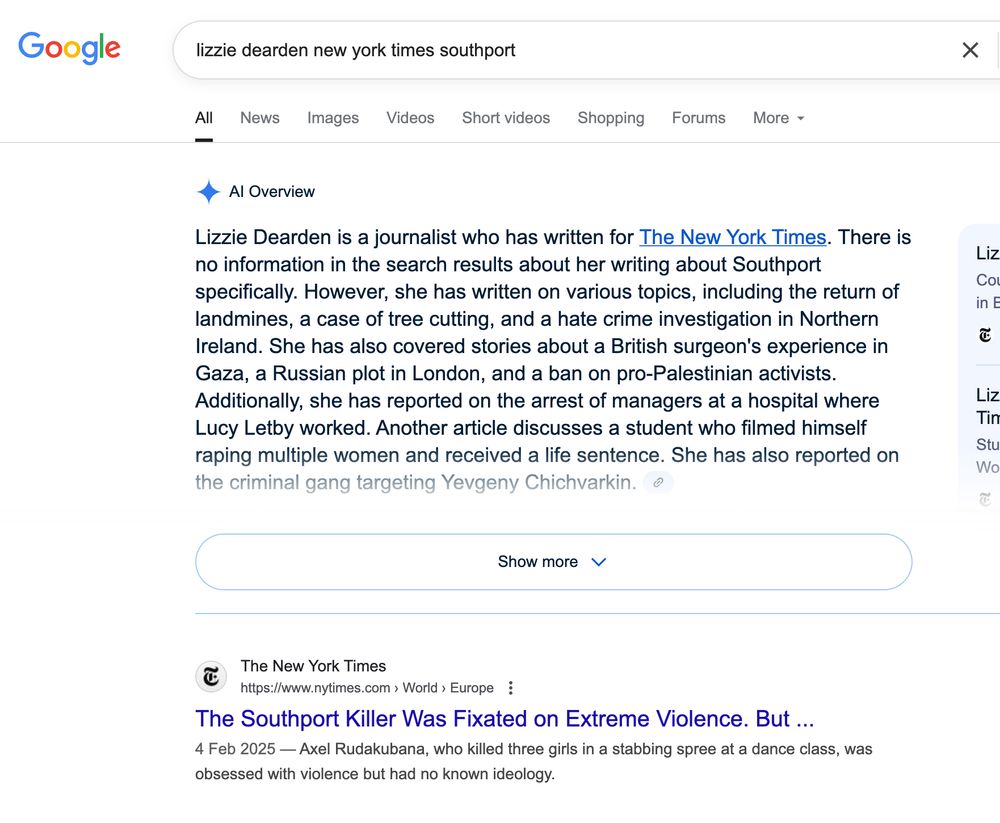
Task: Open the Short videos tab
Action: coord(506,118)
